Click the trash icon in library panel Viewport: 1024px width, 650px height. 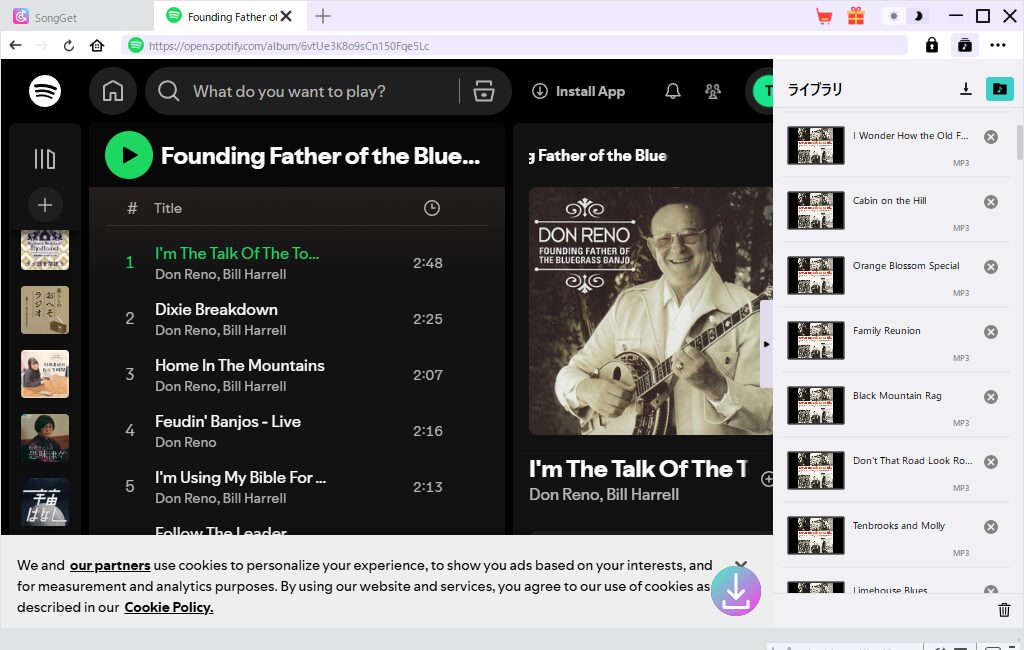pyautogui.click(x=1004, y=610)
